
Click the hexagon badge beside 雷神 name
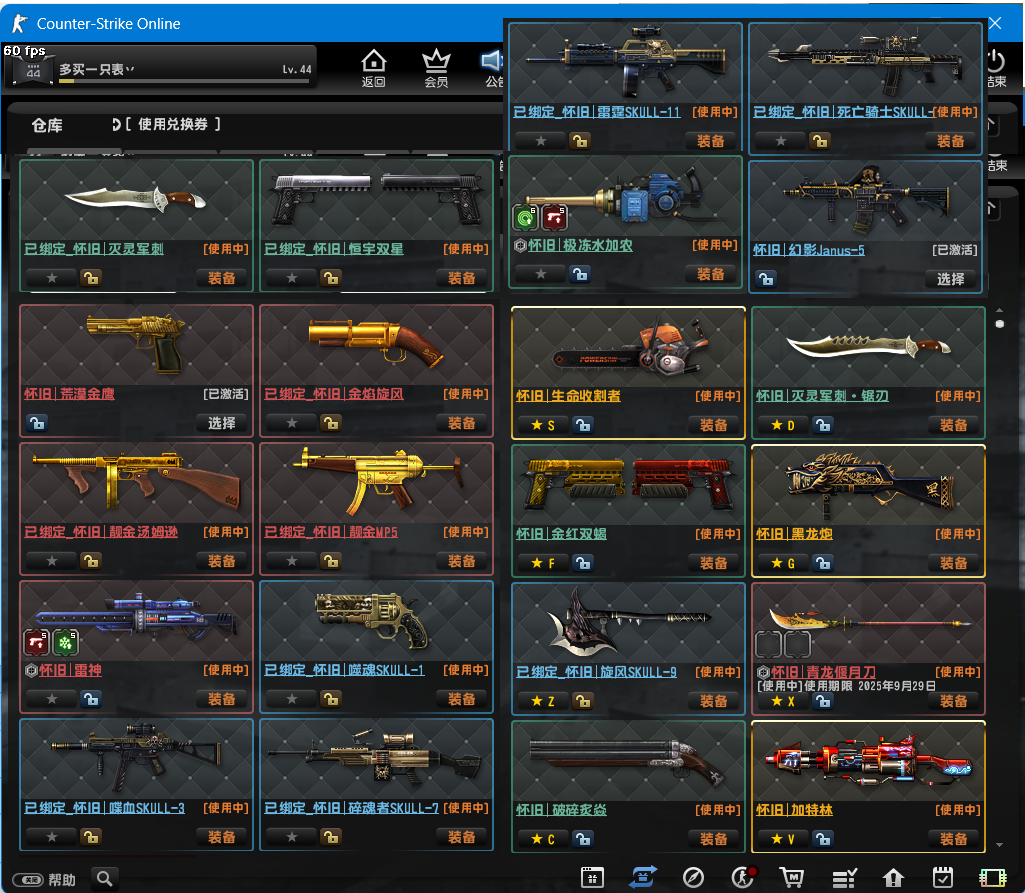(31, 671)
